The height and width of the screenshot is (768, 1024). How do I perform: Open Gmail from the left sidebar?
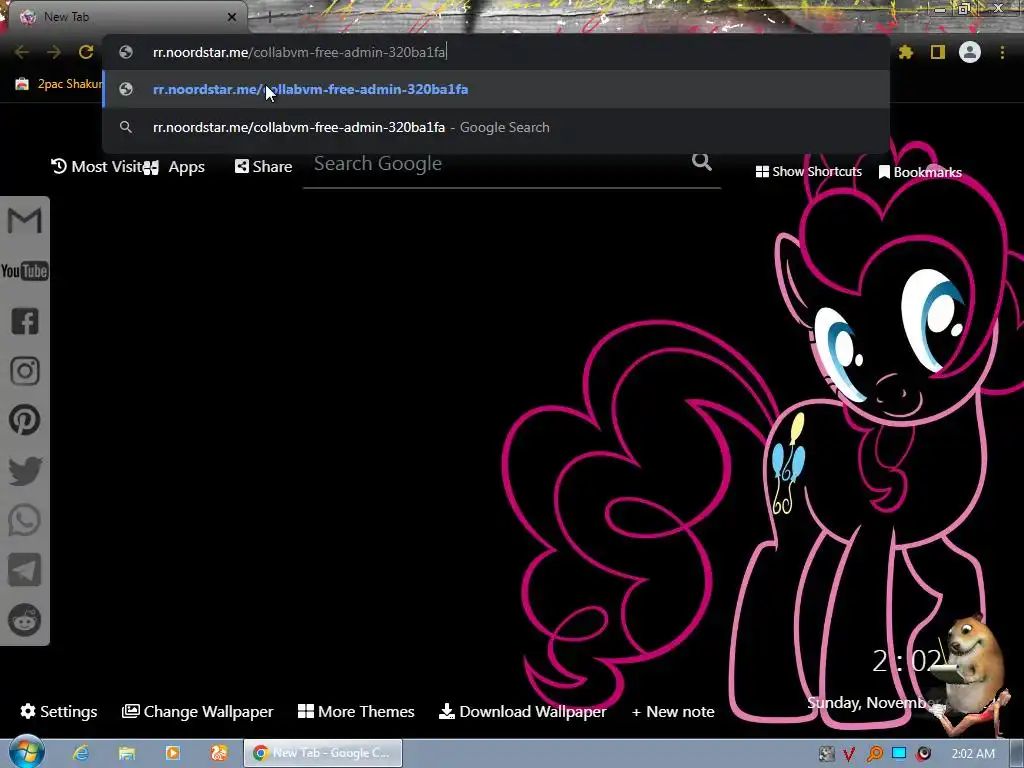(x=25, y=220)
